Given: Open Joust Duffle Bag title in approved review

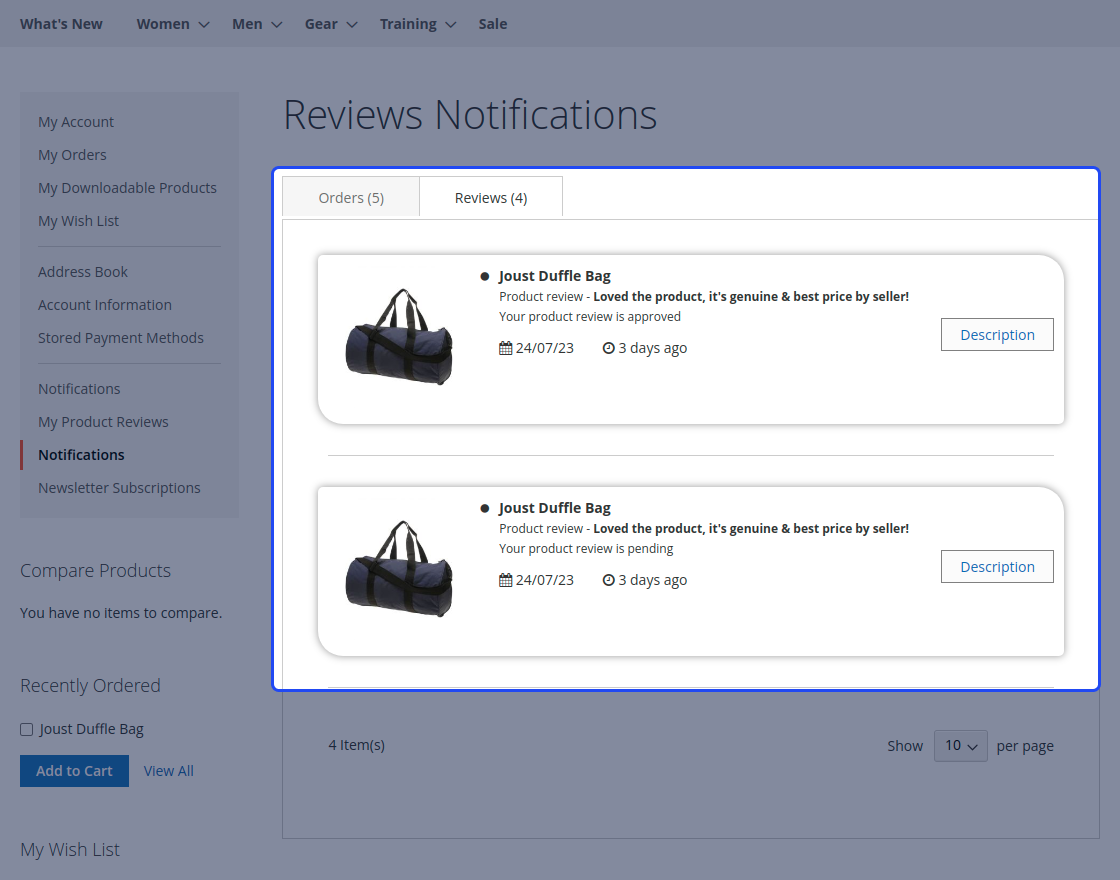Looking at the screenshot, I should [554, 276].
